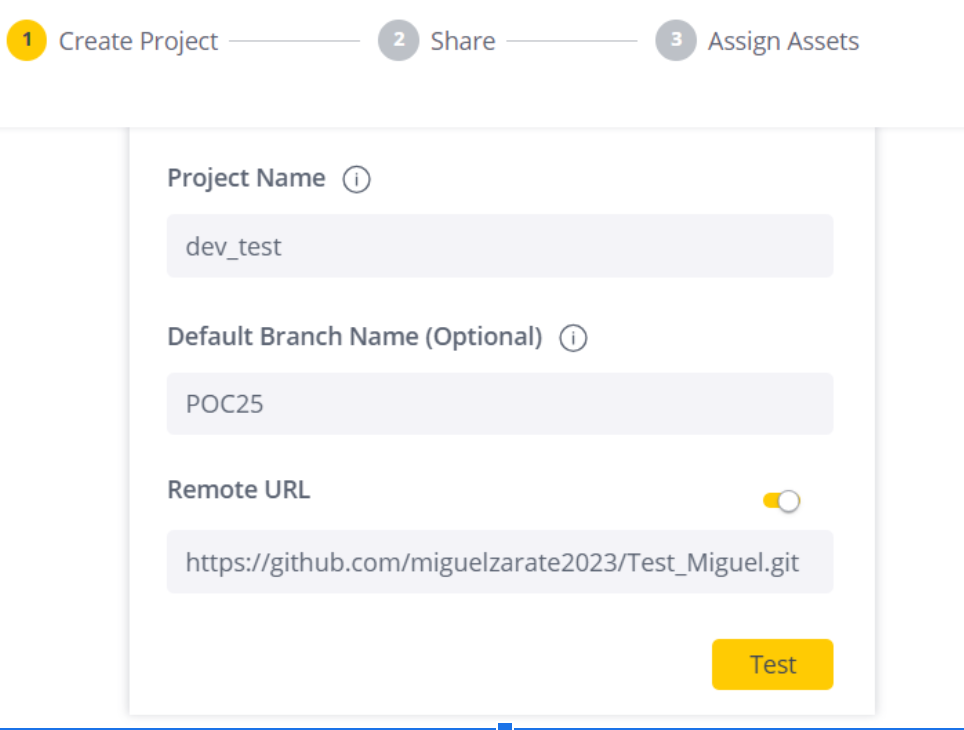This screenshot has height=730, width=964.
Task: Click the branch name field showing POC25
Action: click(x=499, y=404)
